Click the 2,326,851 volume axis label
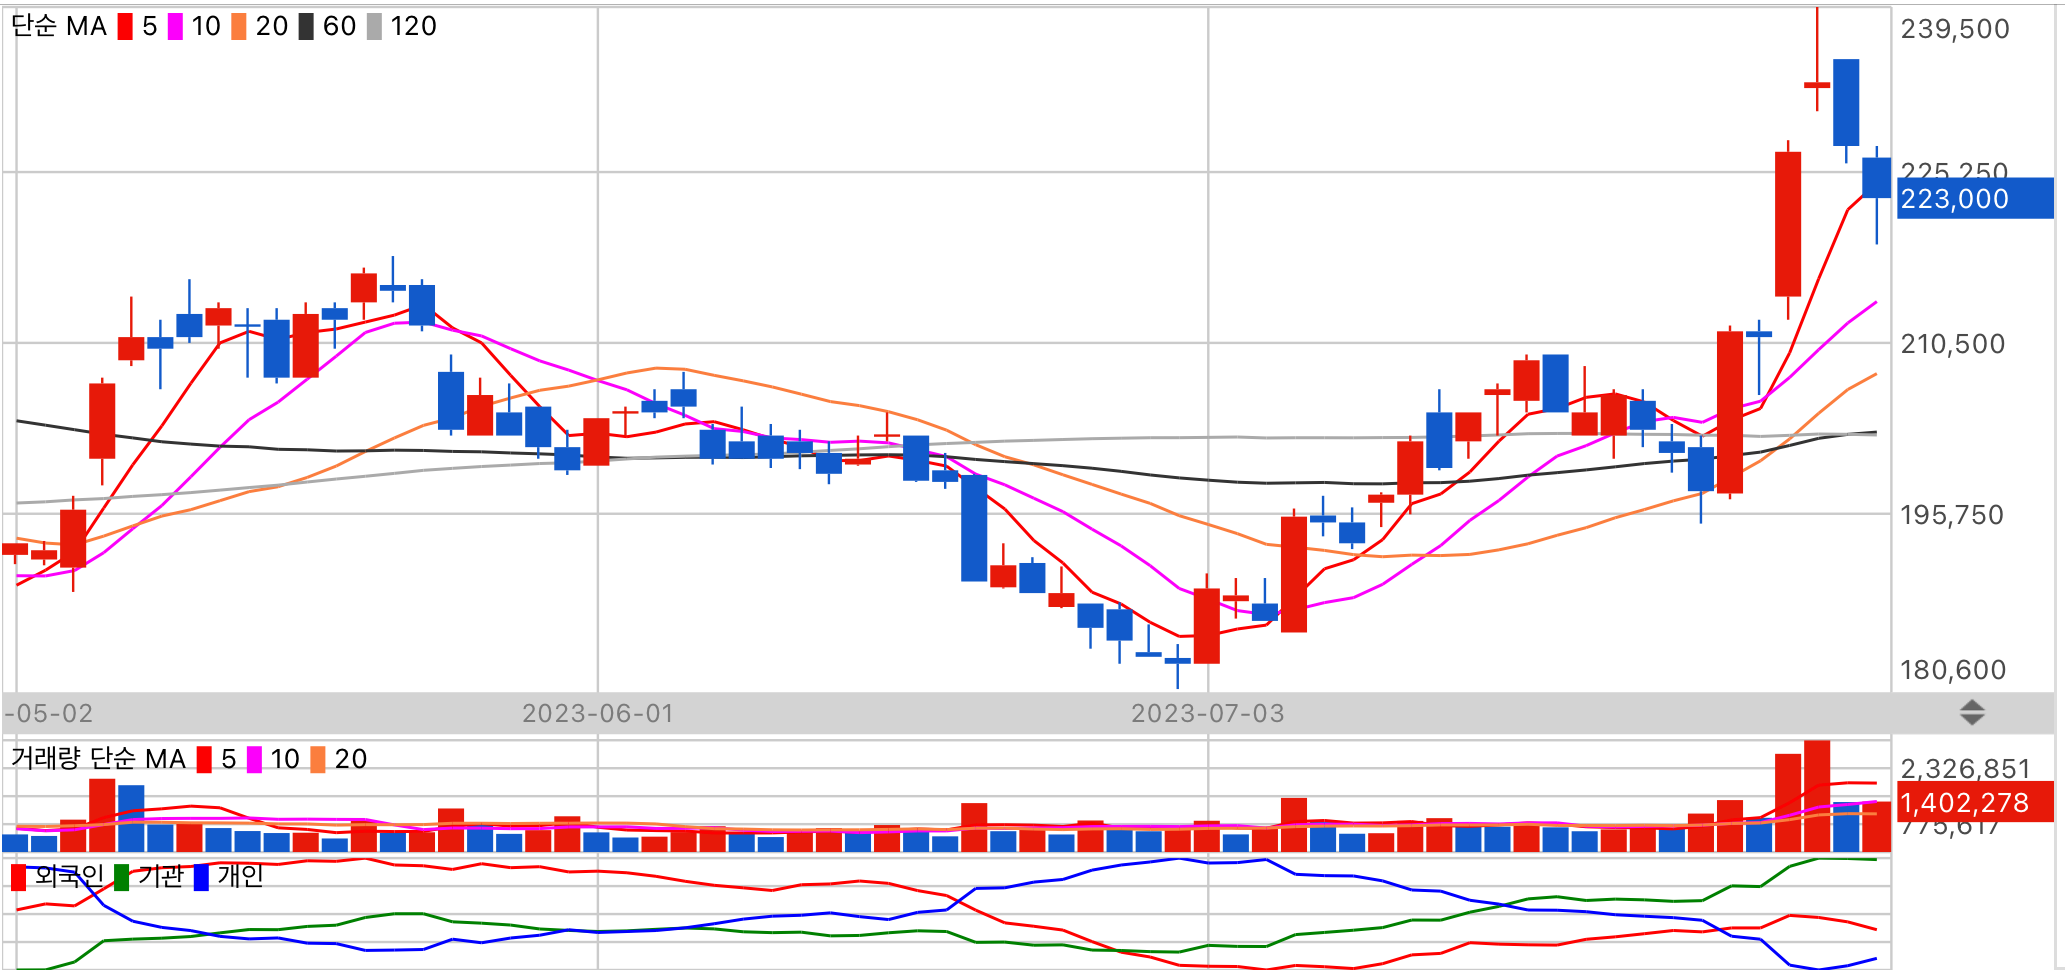 pyautogui.click(x=1966, y=768)
